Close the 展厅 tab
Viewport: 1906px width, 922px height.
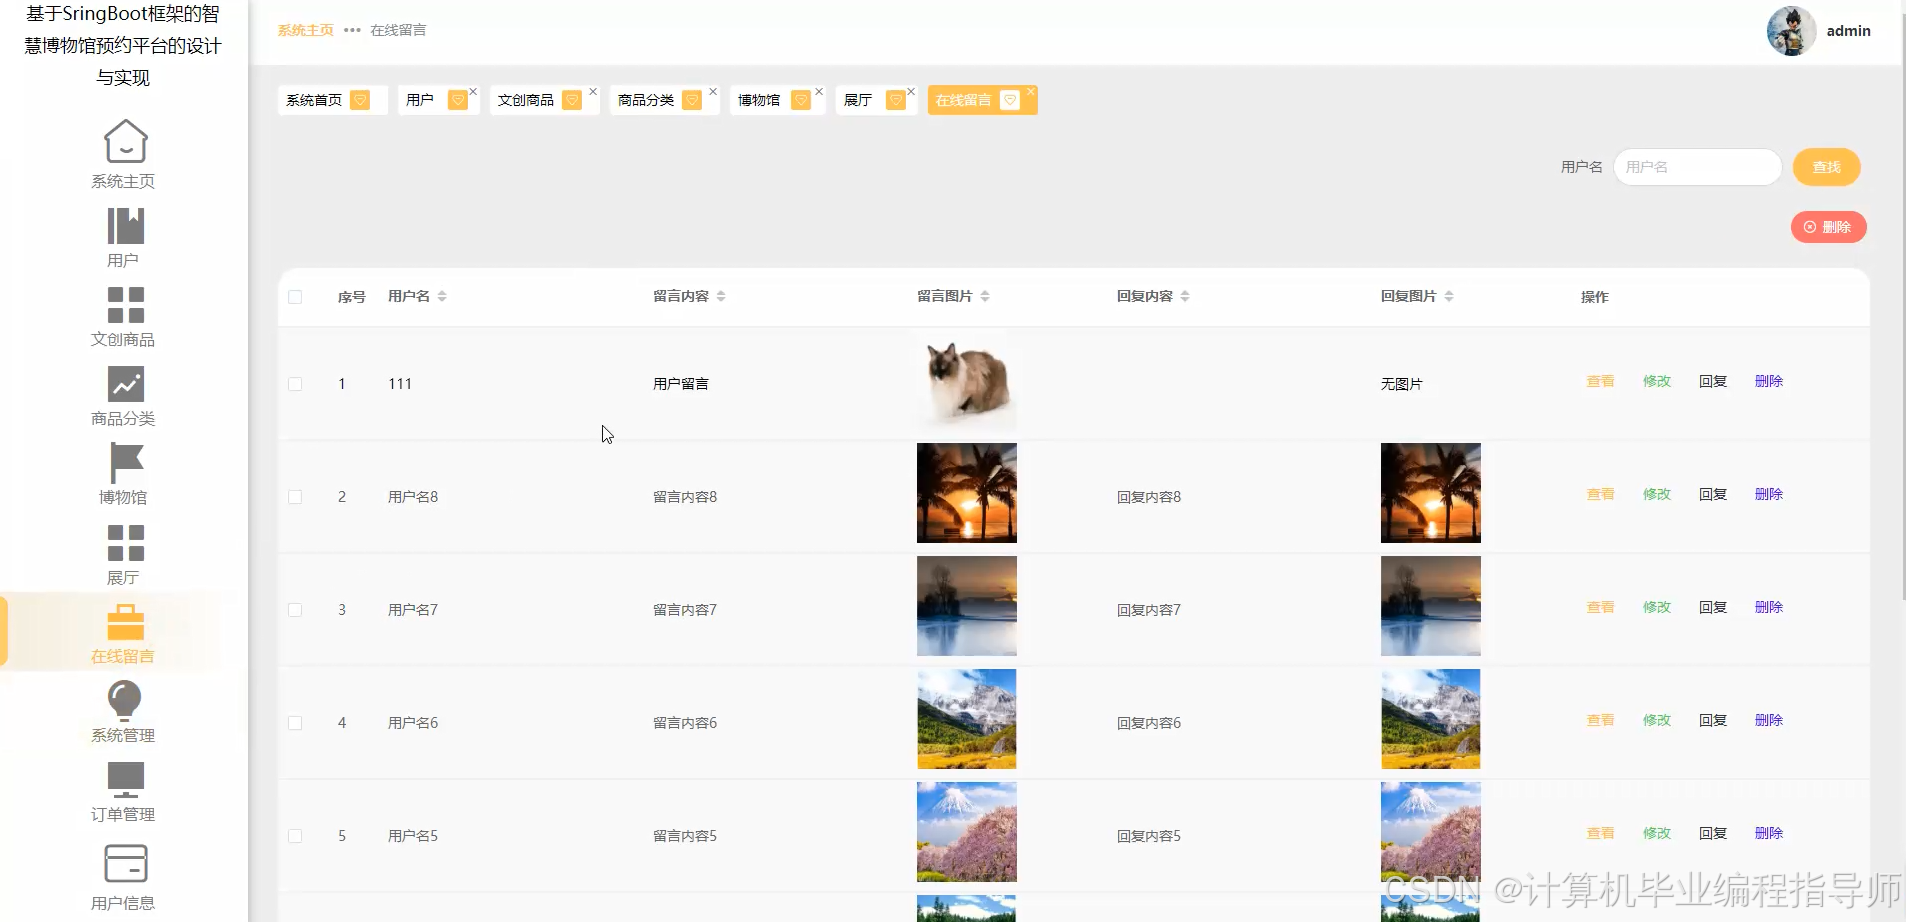[x=911, y=91]
